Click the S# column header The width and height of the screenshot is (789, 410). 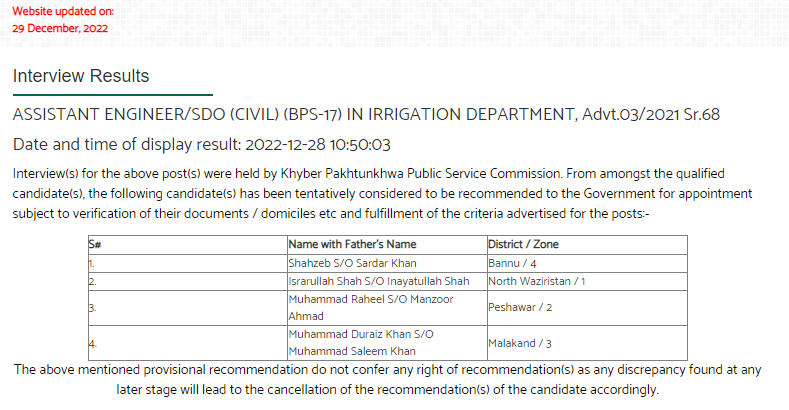(x=188, y=244)
